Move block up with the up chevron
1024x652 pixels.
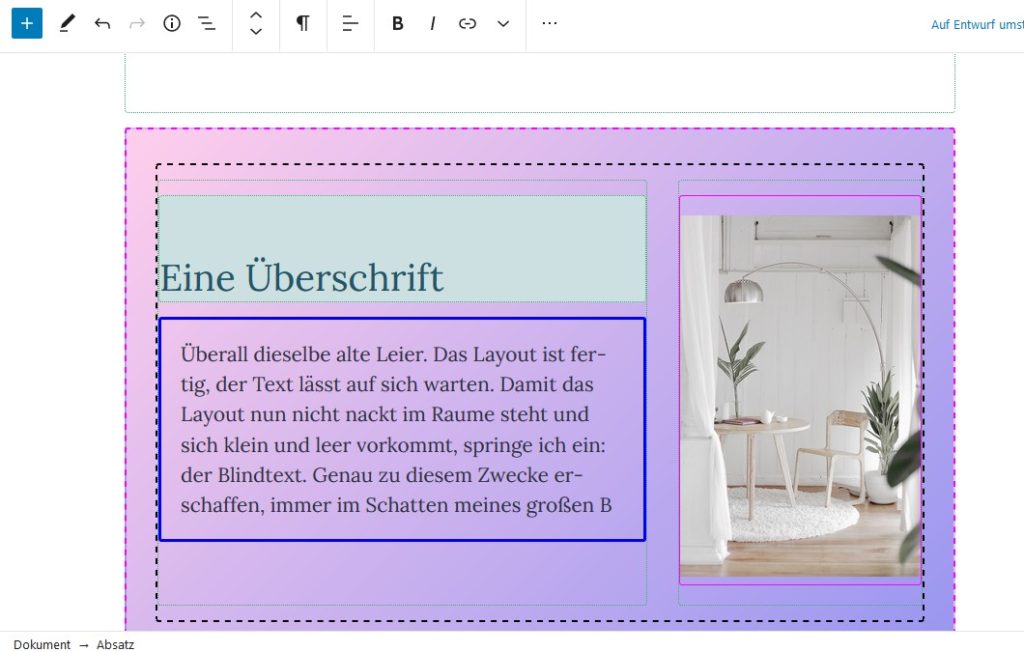coord(256,15)
